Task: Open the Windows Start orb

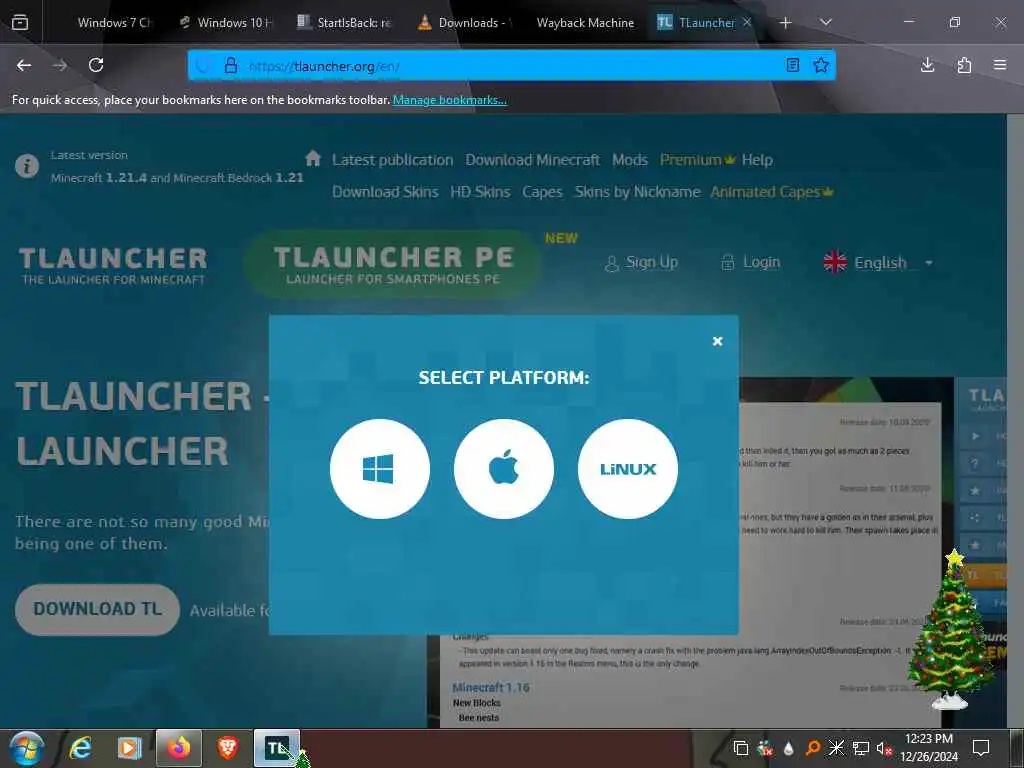Action: click(x=26, y=748)
